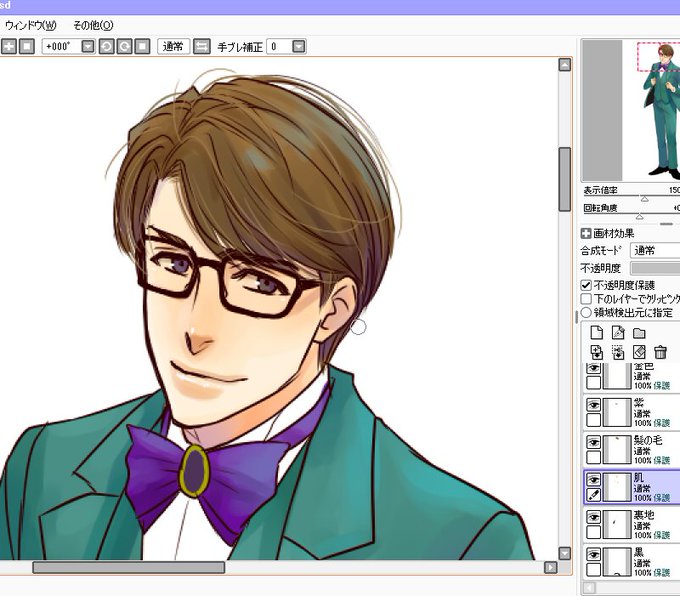Open the rotation angle dropdown arrow
This screenshot has height=596, width=680.
coord(88,46)
